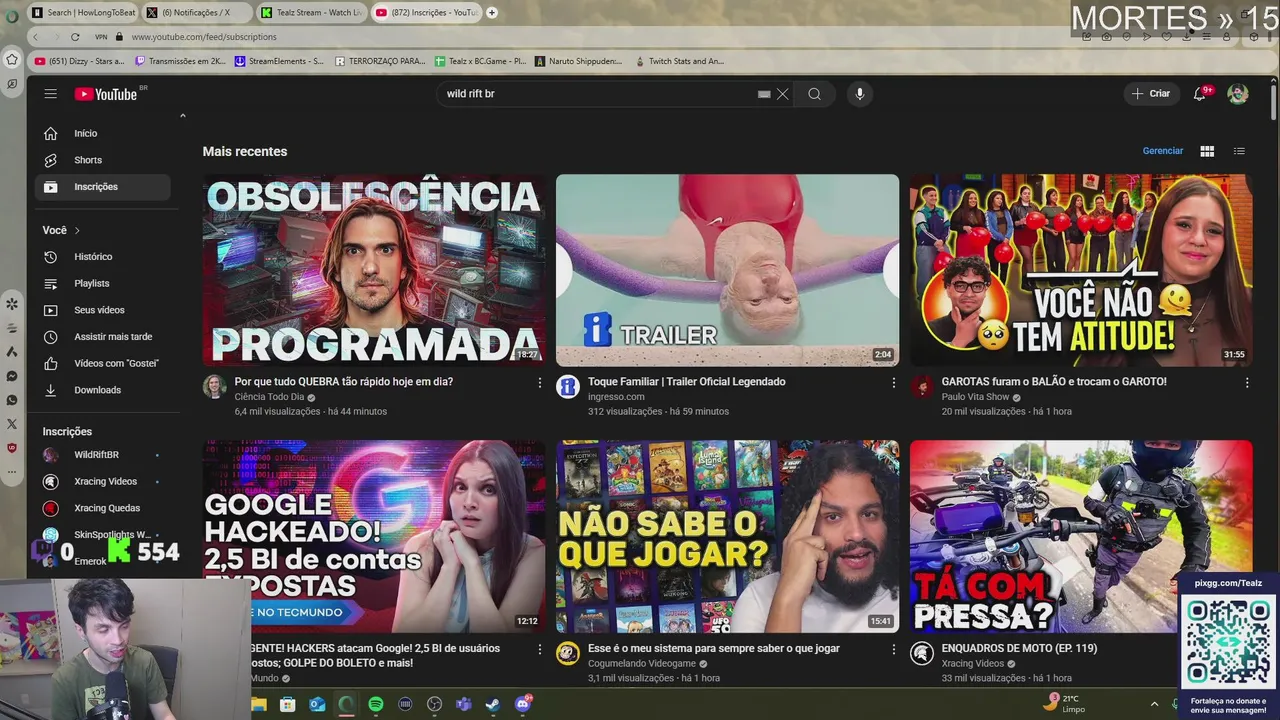Open options for GAROTAS furam o BALÃO video
The image size is (1280, 720).
tap(1246, 383)
